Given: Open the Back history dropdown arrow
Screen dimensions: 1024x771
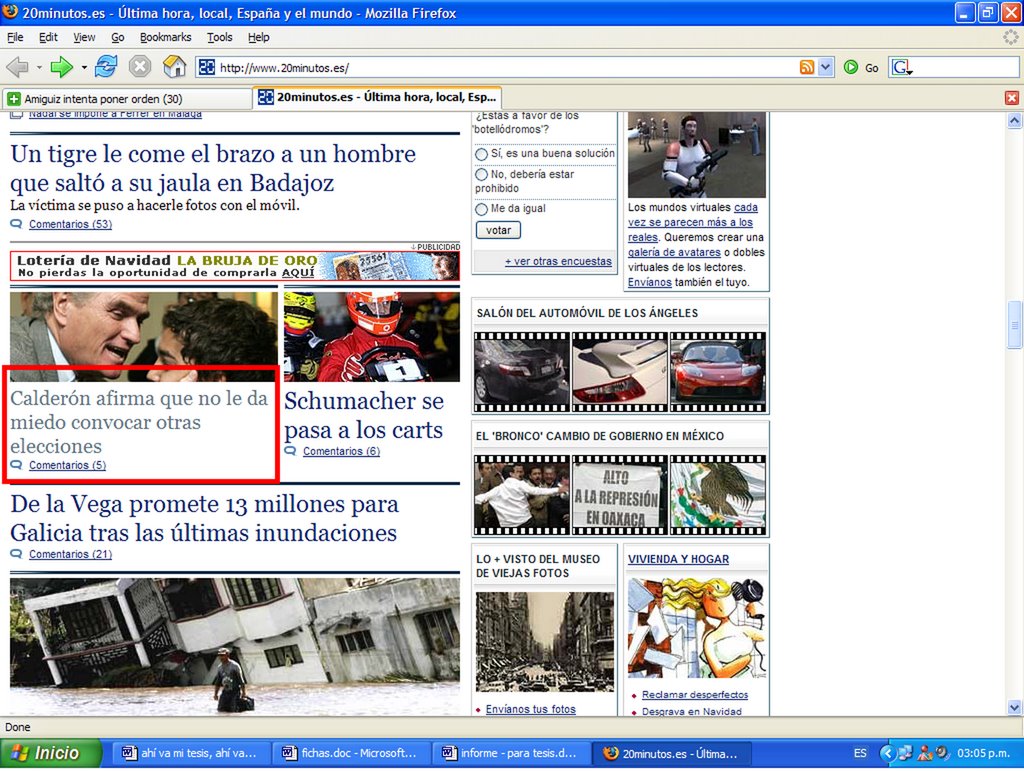Looking at the screenshot, I should tap(39, 67).
